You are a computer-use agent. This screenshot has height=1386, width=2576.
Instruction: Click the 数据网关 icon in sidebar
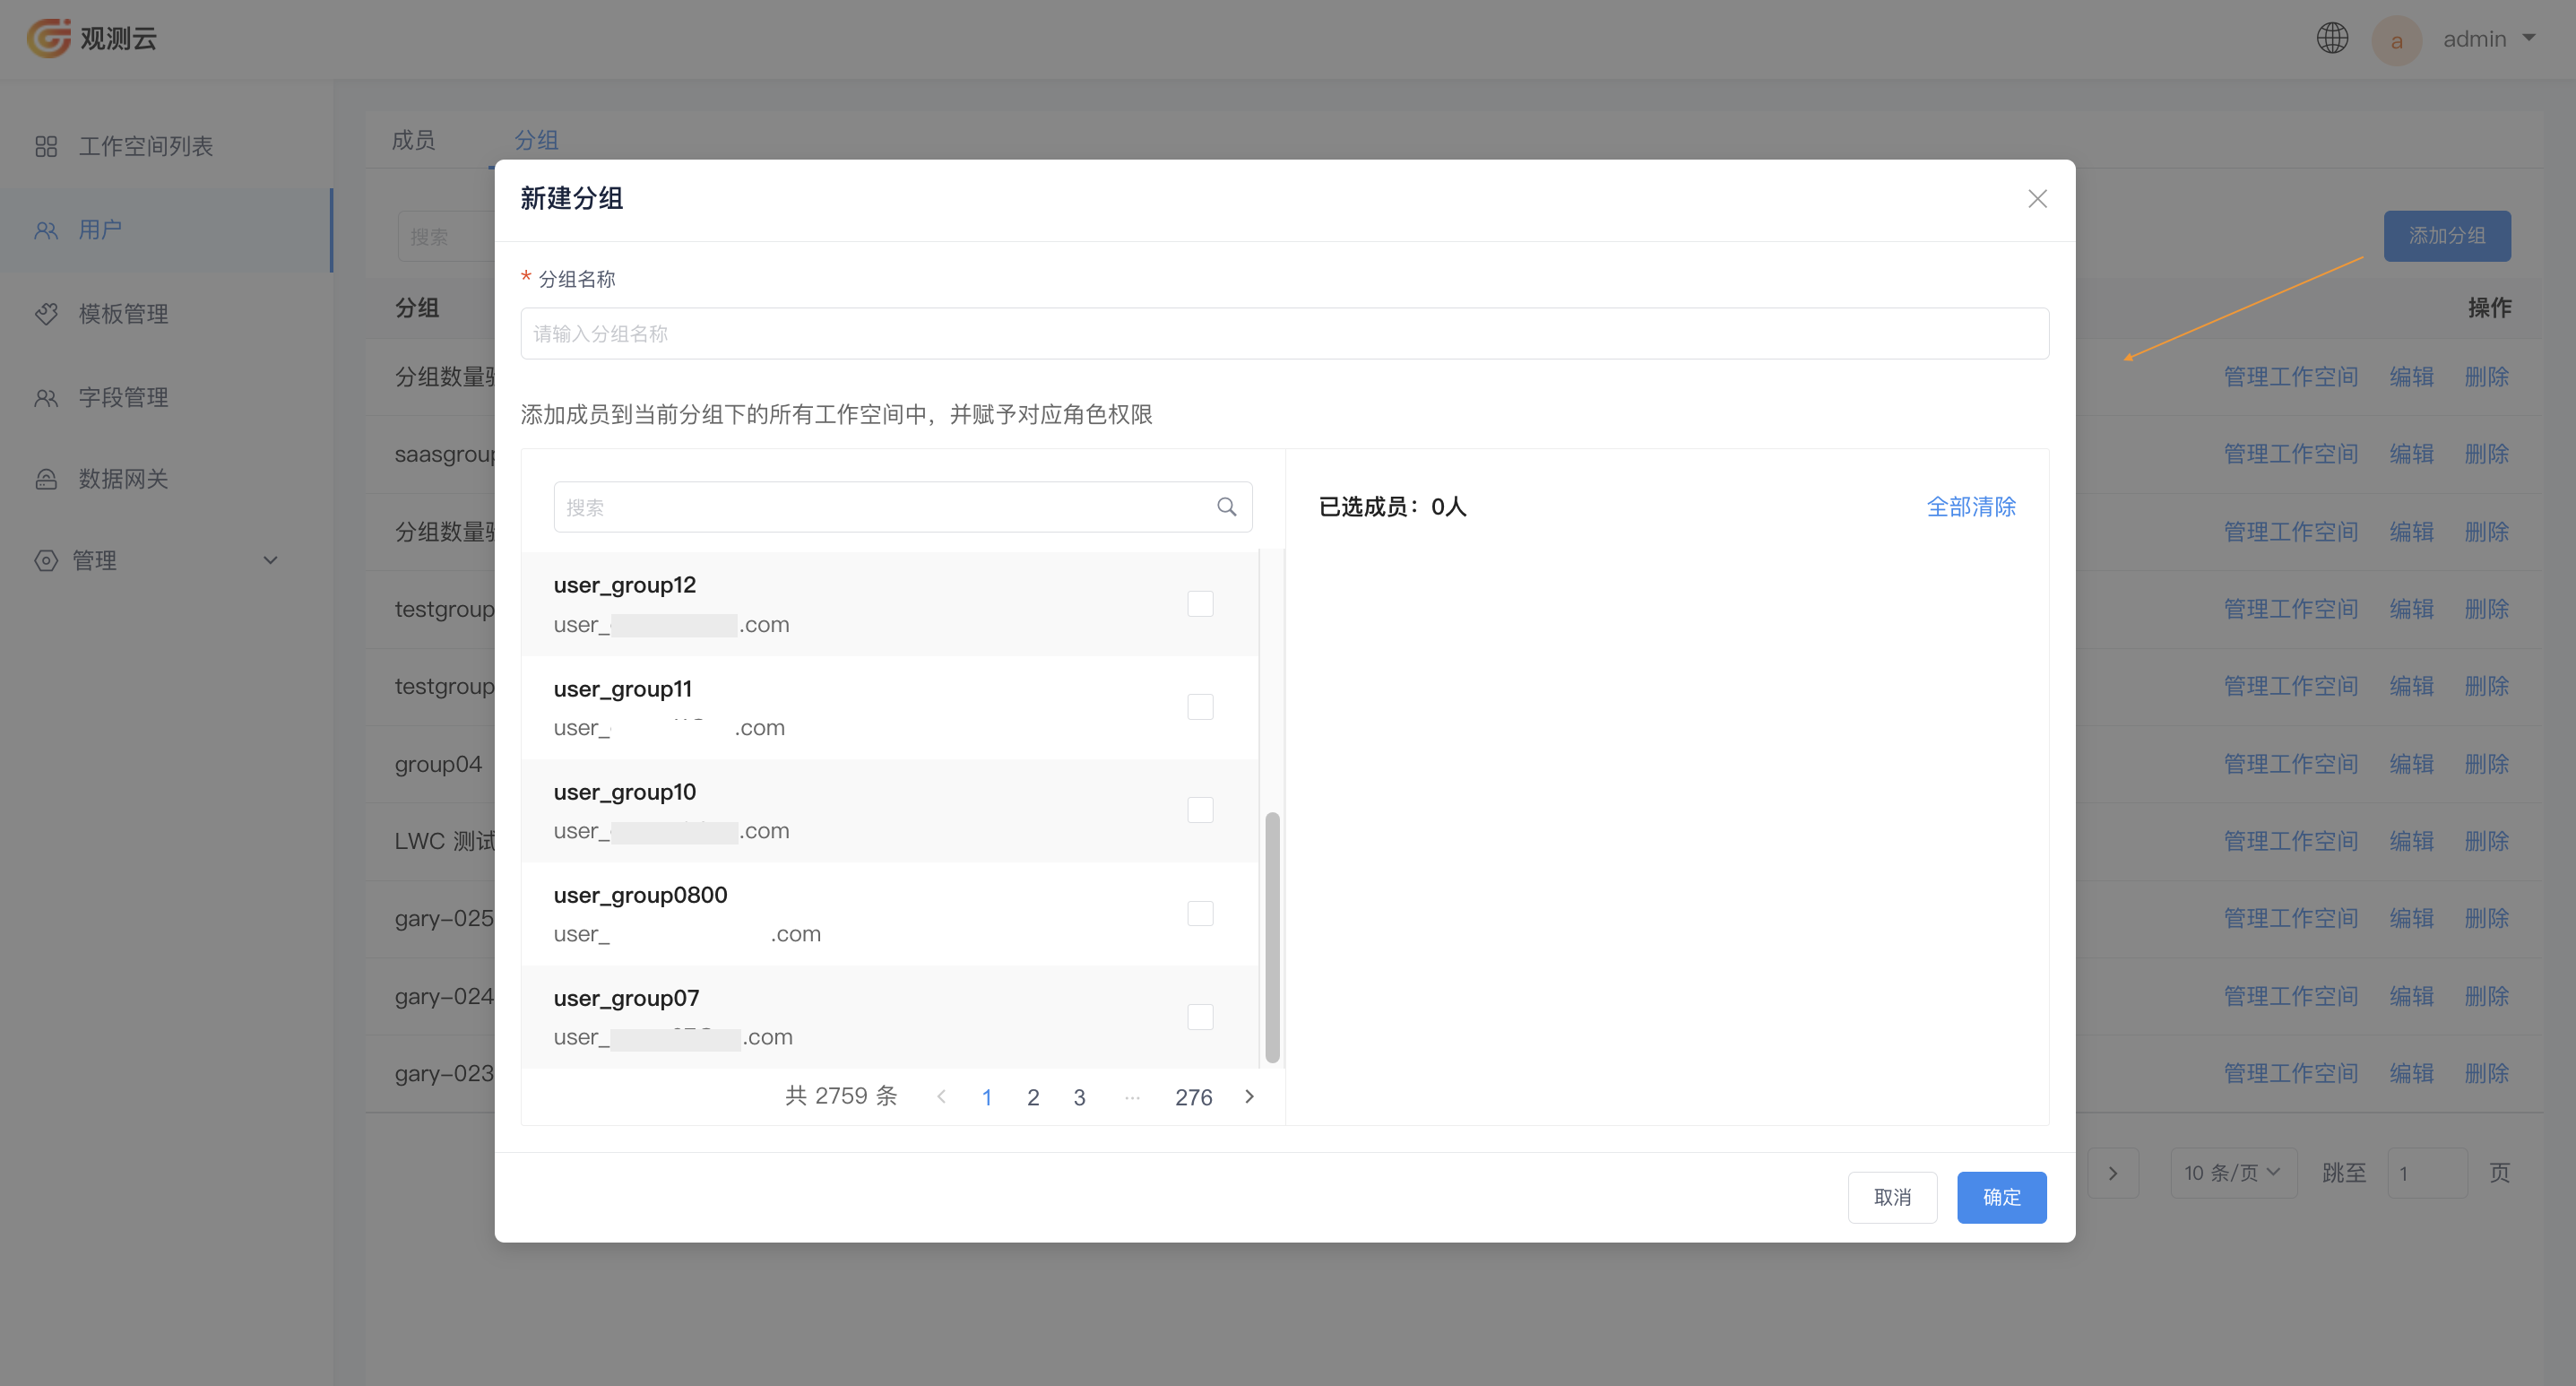[46, 479]
